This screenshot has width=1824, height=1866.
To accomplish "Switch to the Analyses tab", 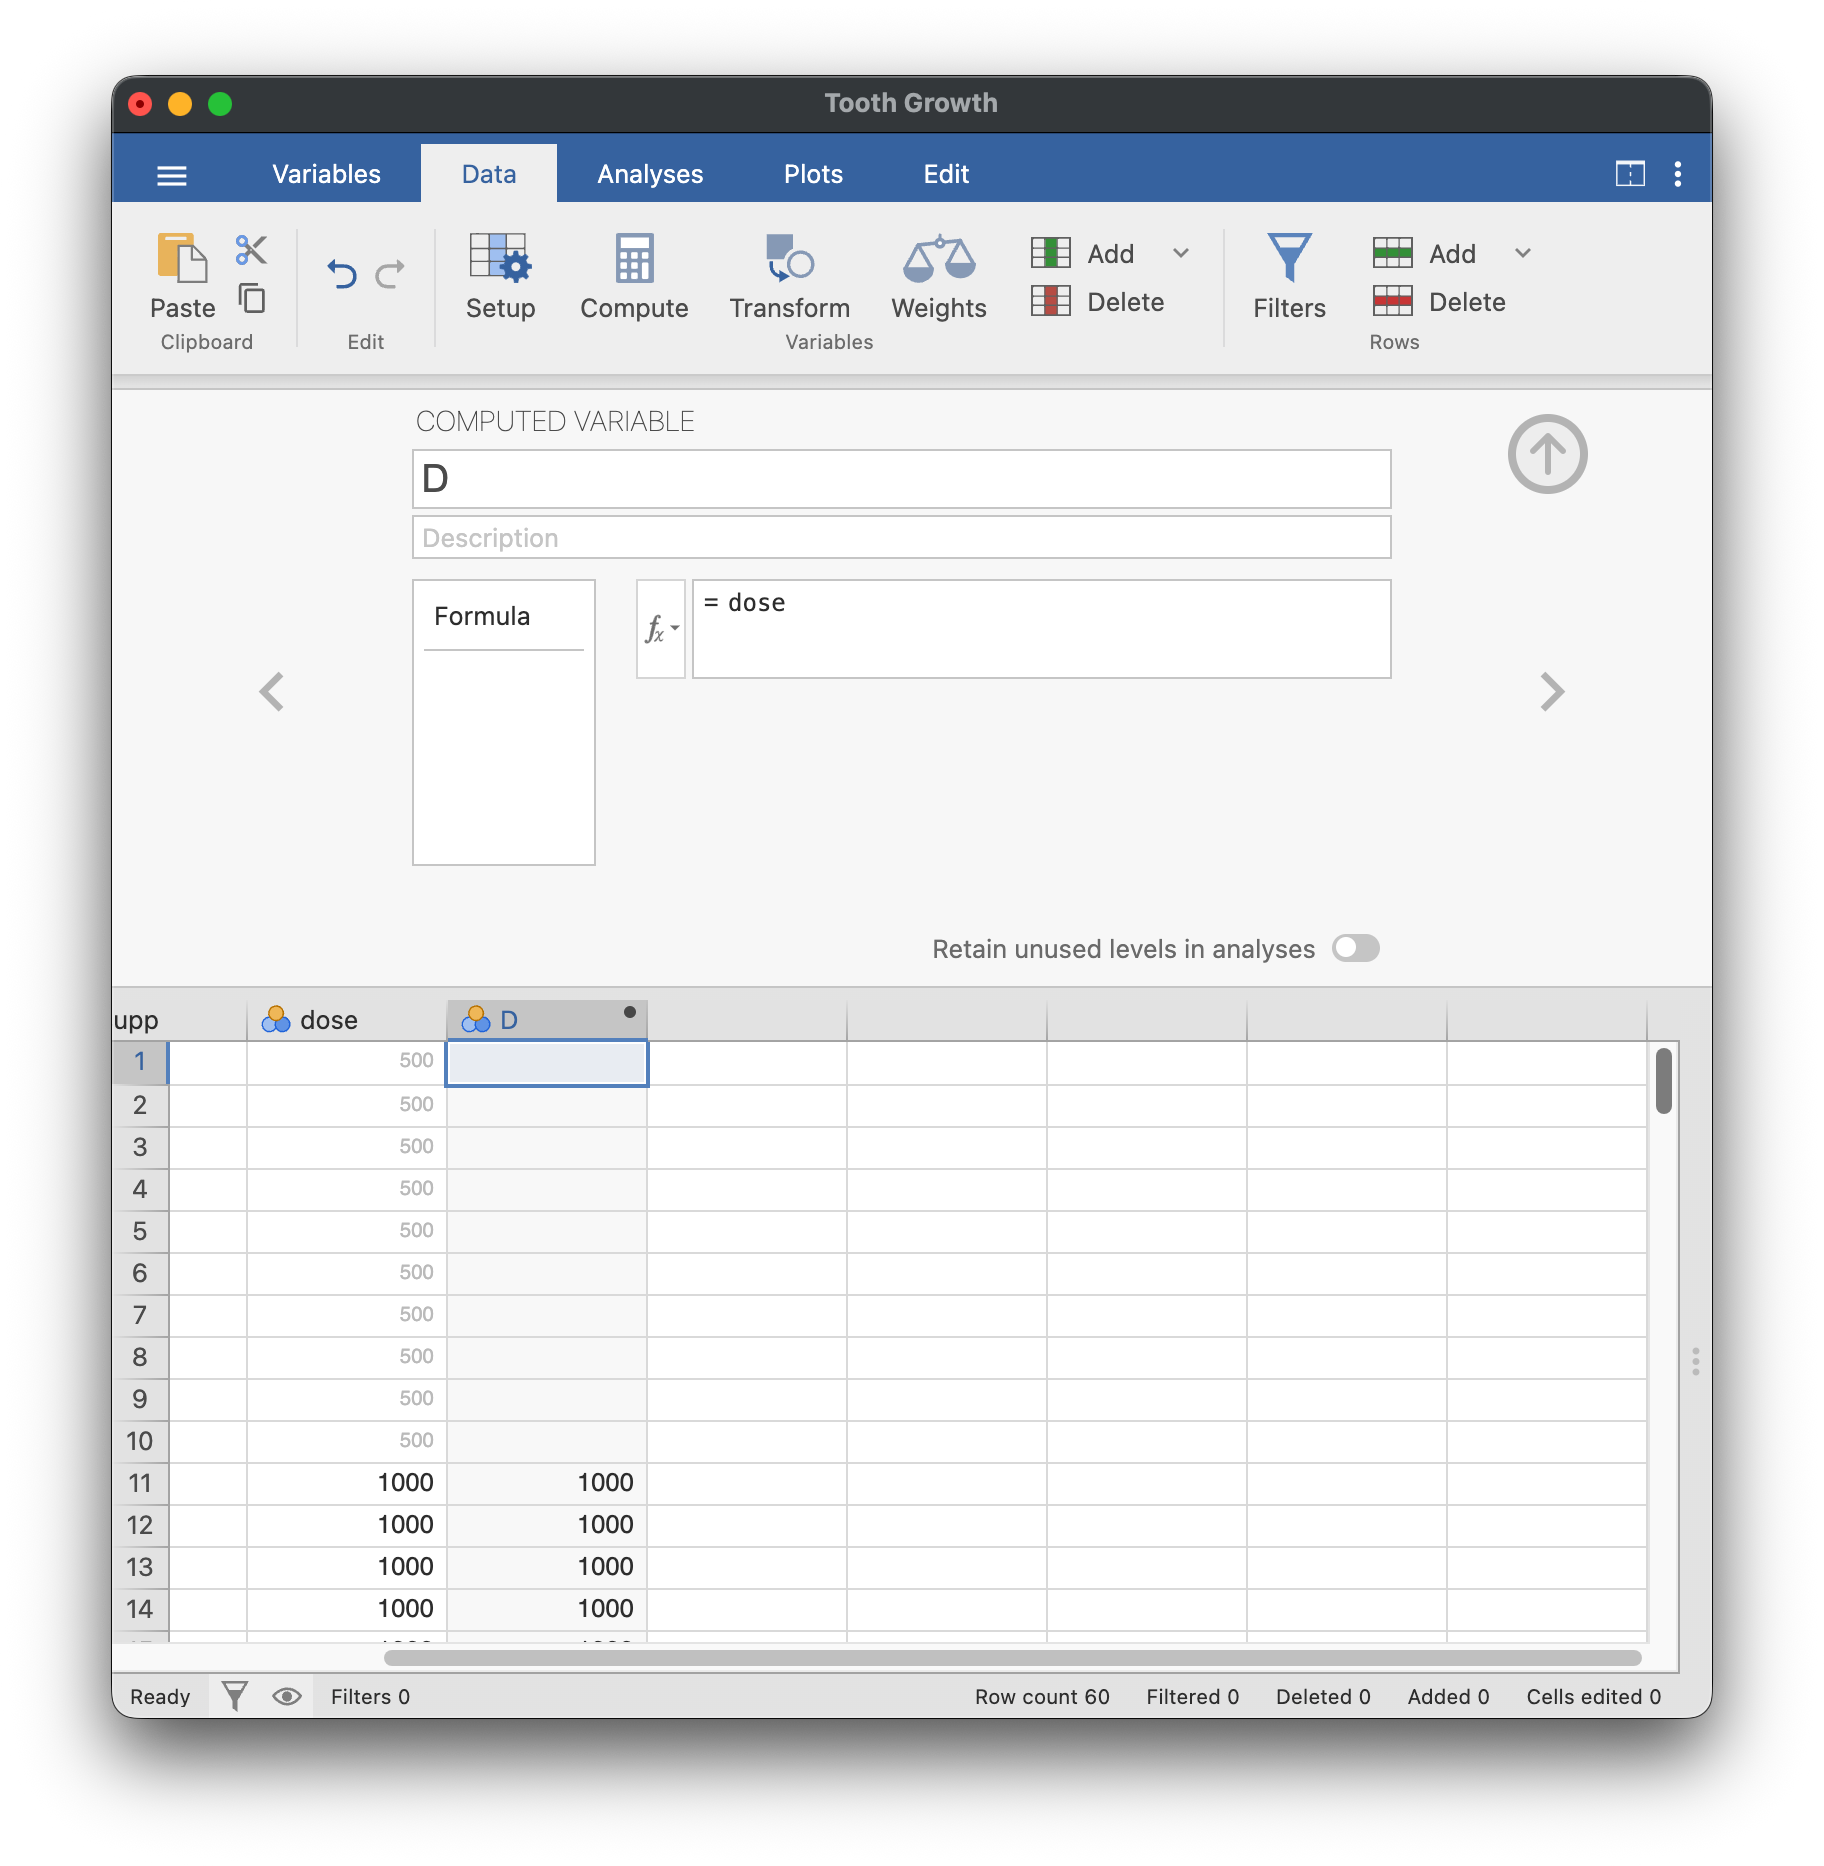I will point(650,174).
